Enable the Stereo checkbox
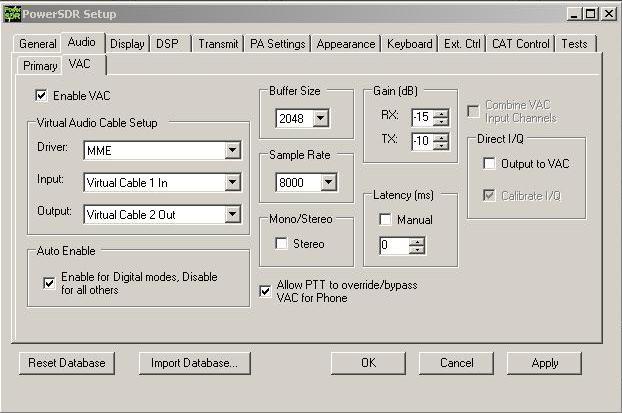The width and height of the screenshot is (622, 413). tap(281, 244)
